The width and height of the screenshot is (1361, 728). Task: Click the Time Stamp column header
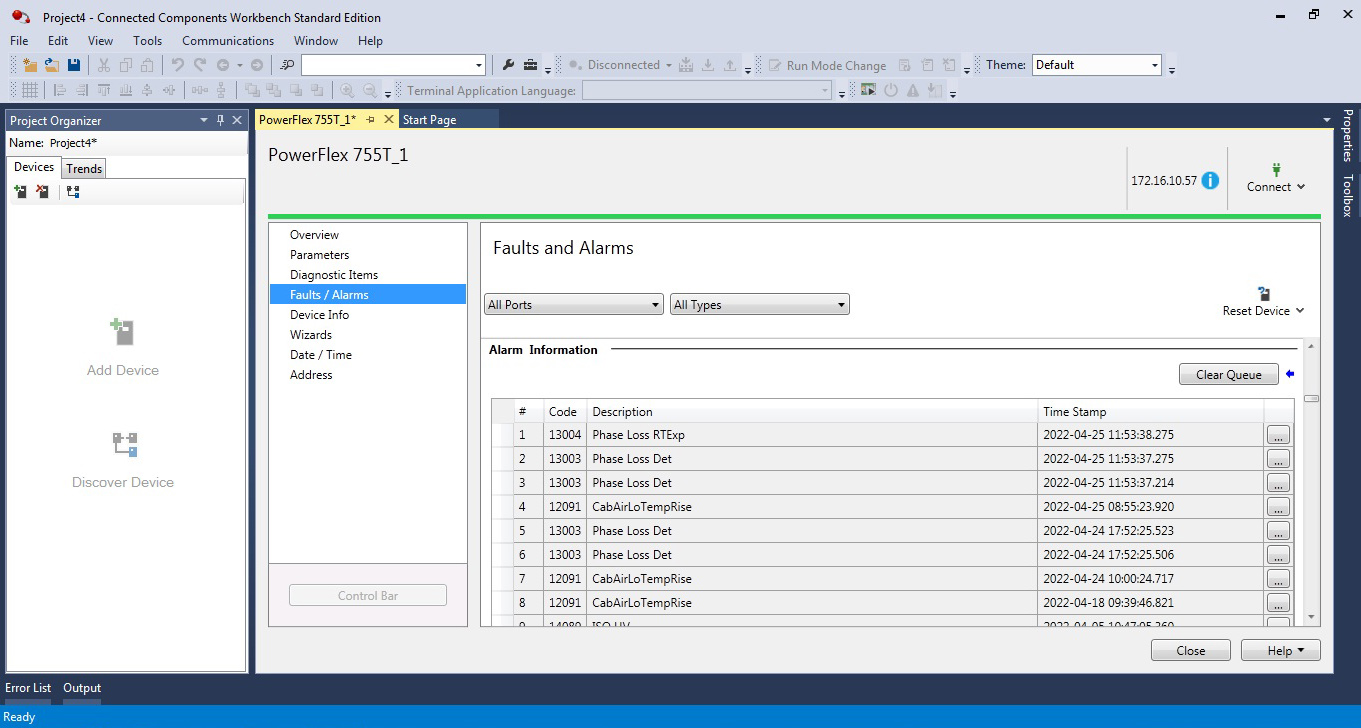point(1151,411)
